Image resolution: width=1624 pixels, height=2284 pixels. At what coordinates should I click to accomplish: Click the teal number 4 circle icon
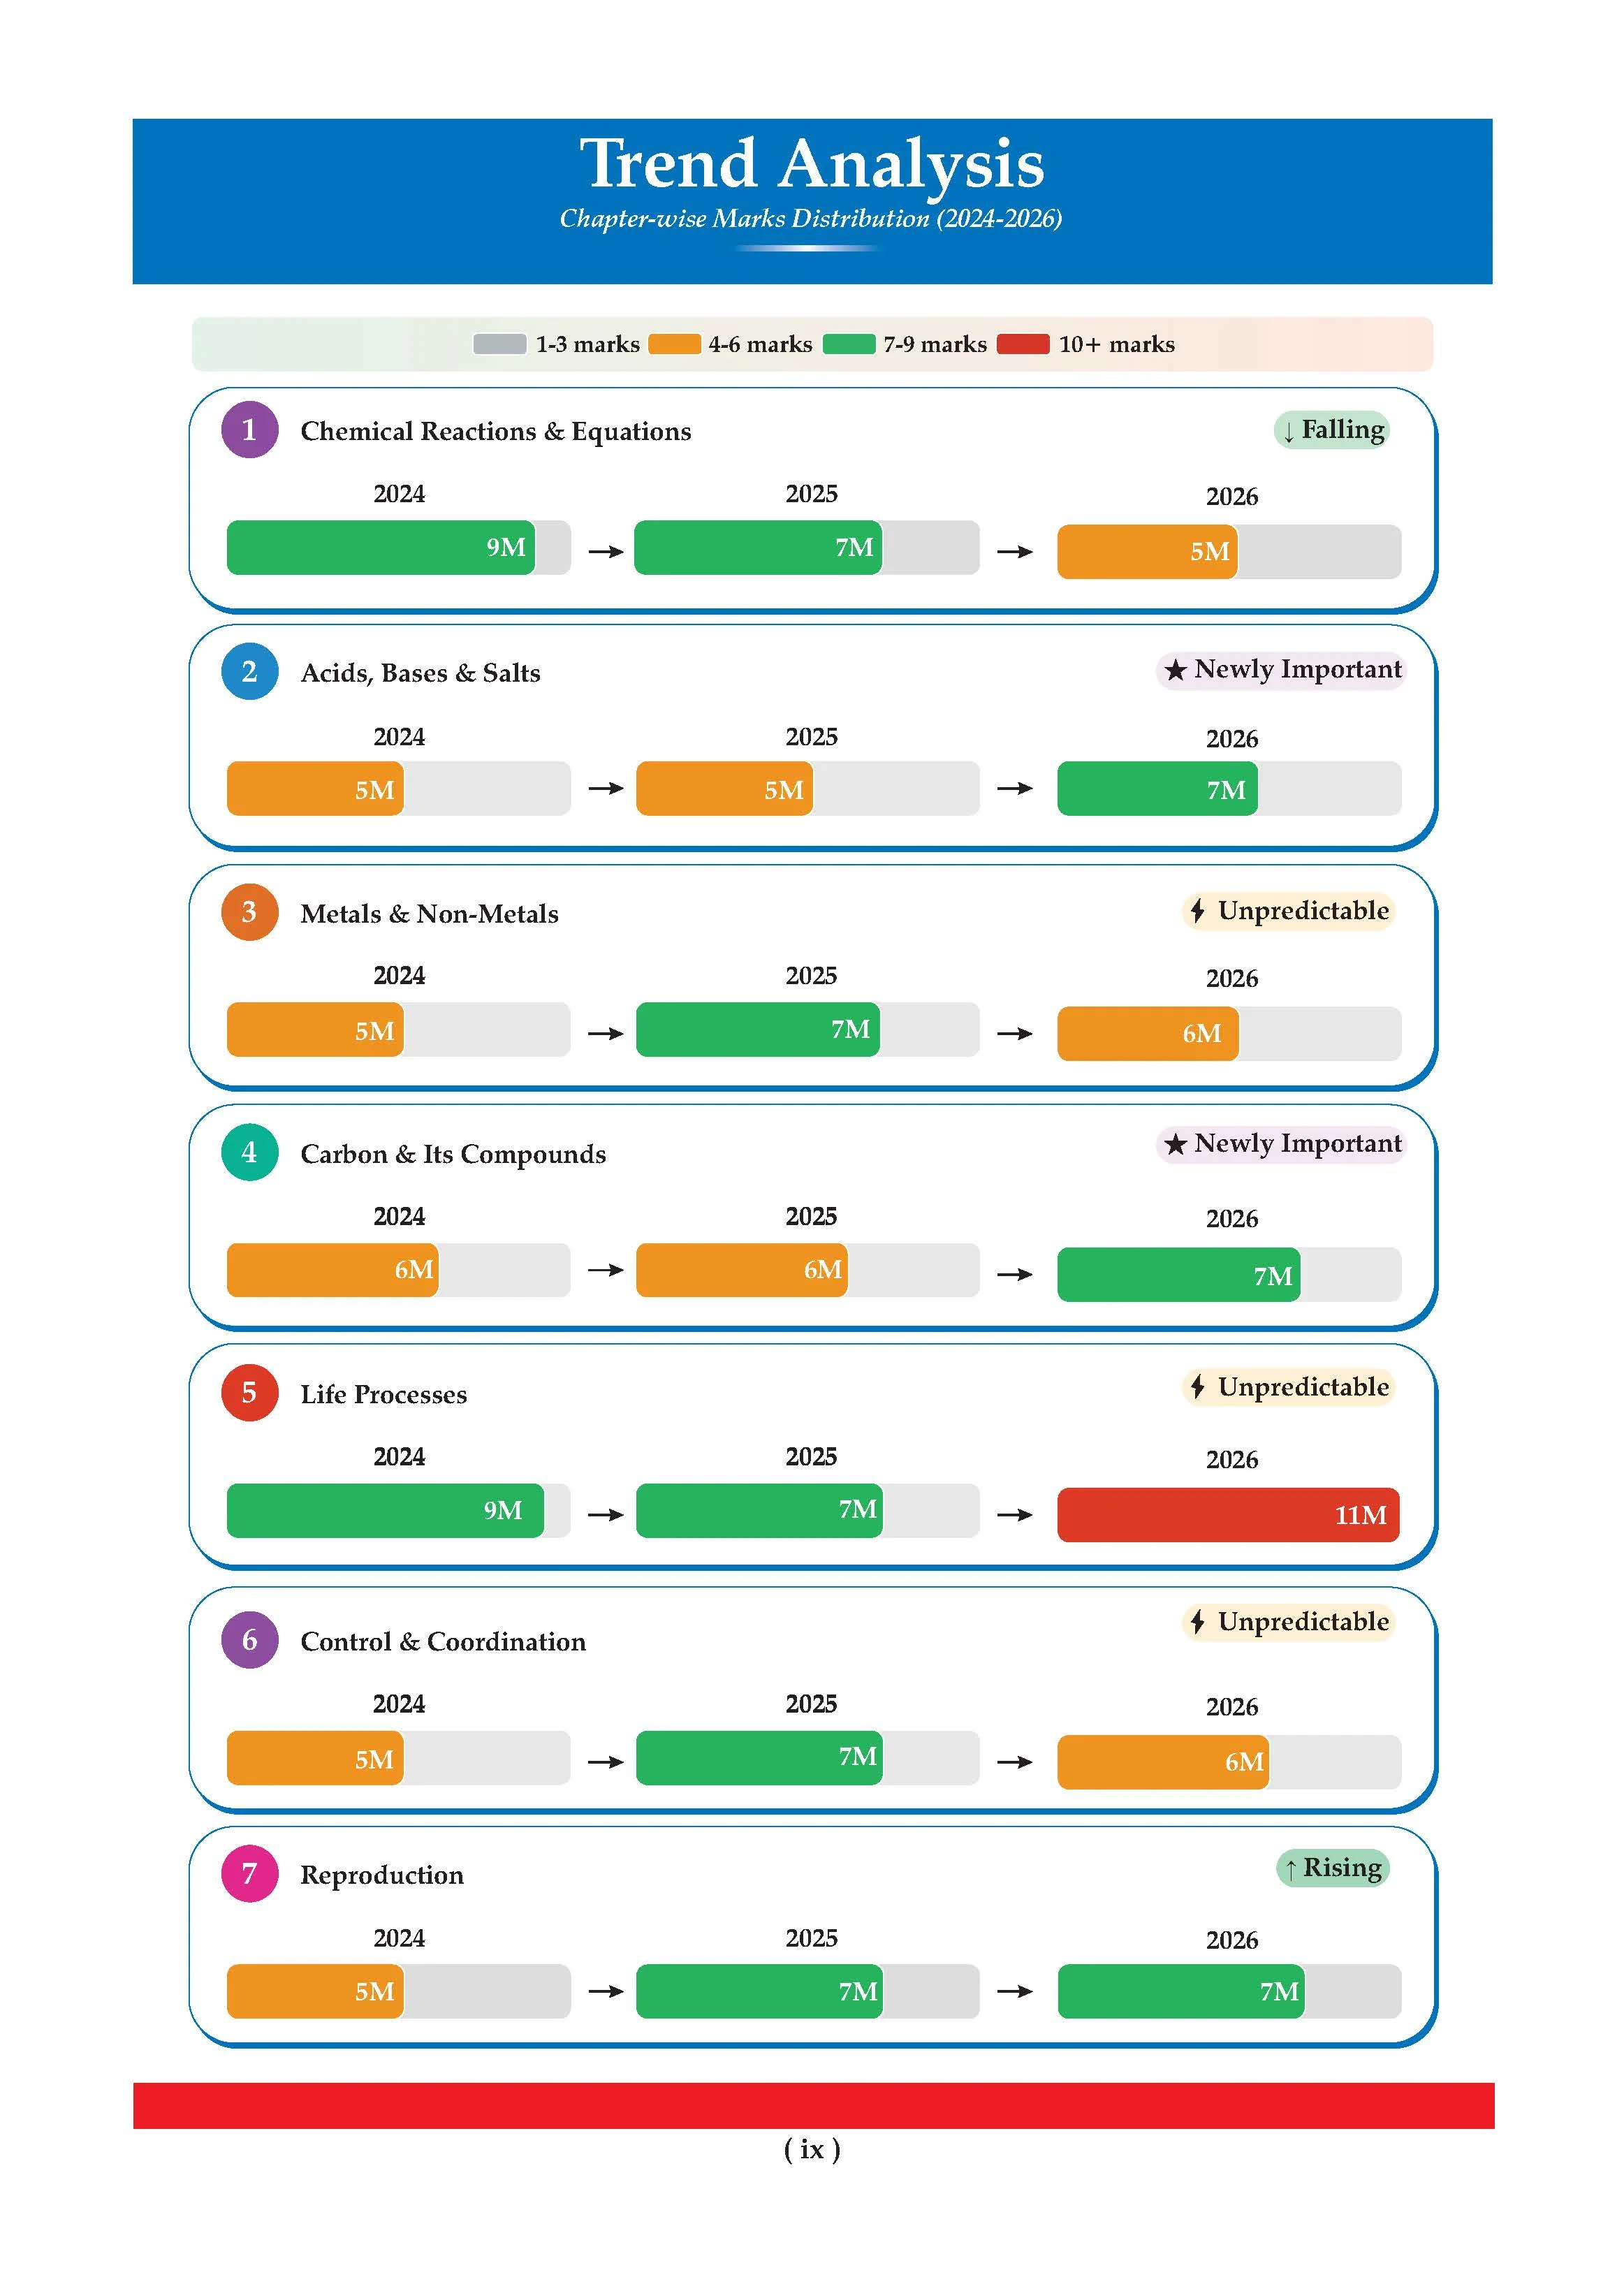pos(249,1152)
